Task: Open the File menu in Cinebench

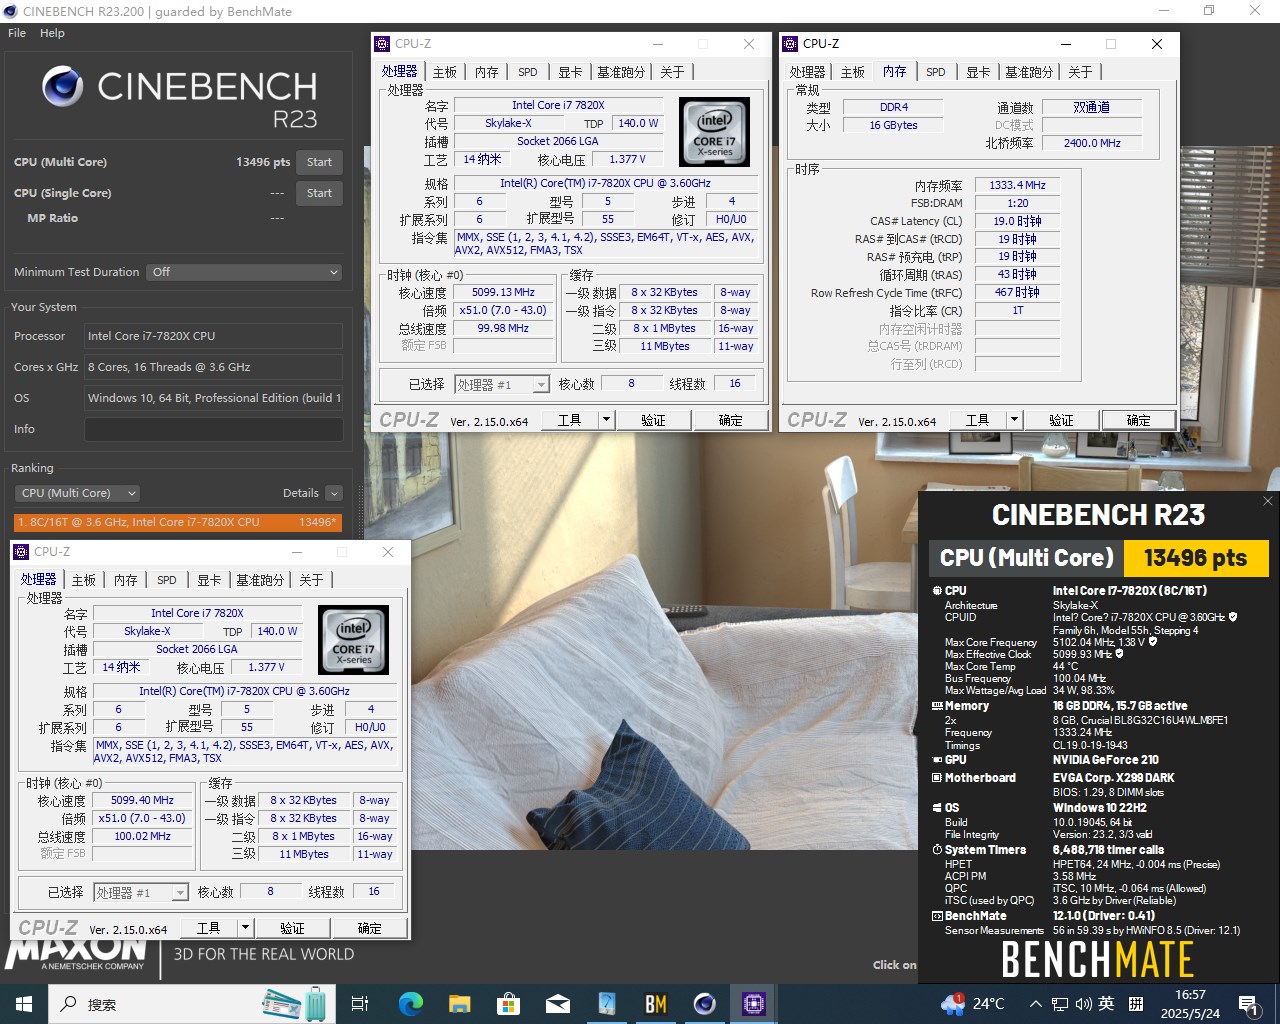Action: [x=17, y=33]
